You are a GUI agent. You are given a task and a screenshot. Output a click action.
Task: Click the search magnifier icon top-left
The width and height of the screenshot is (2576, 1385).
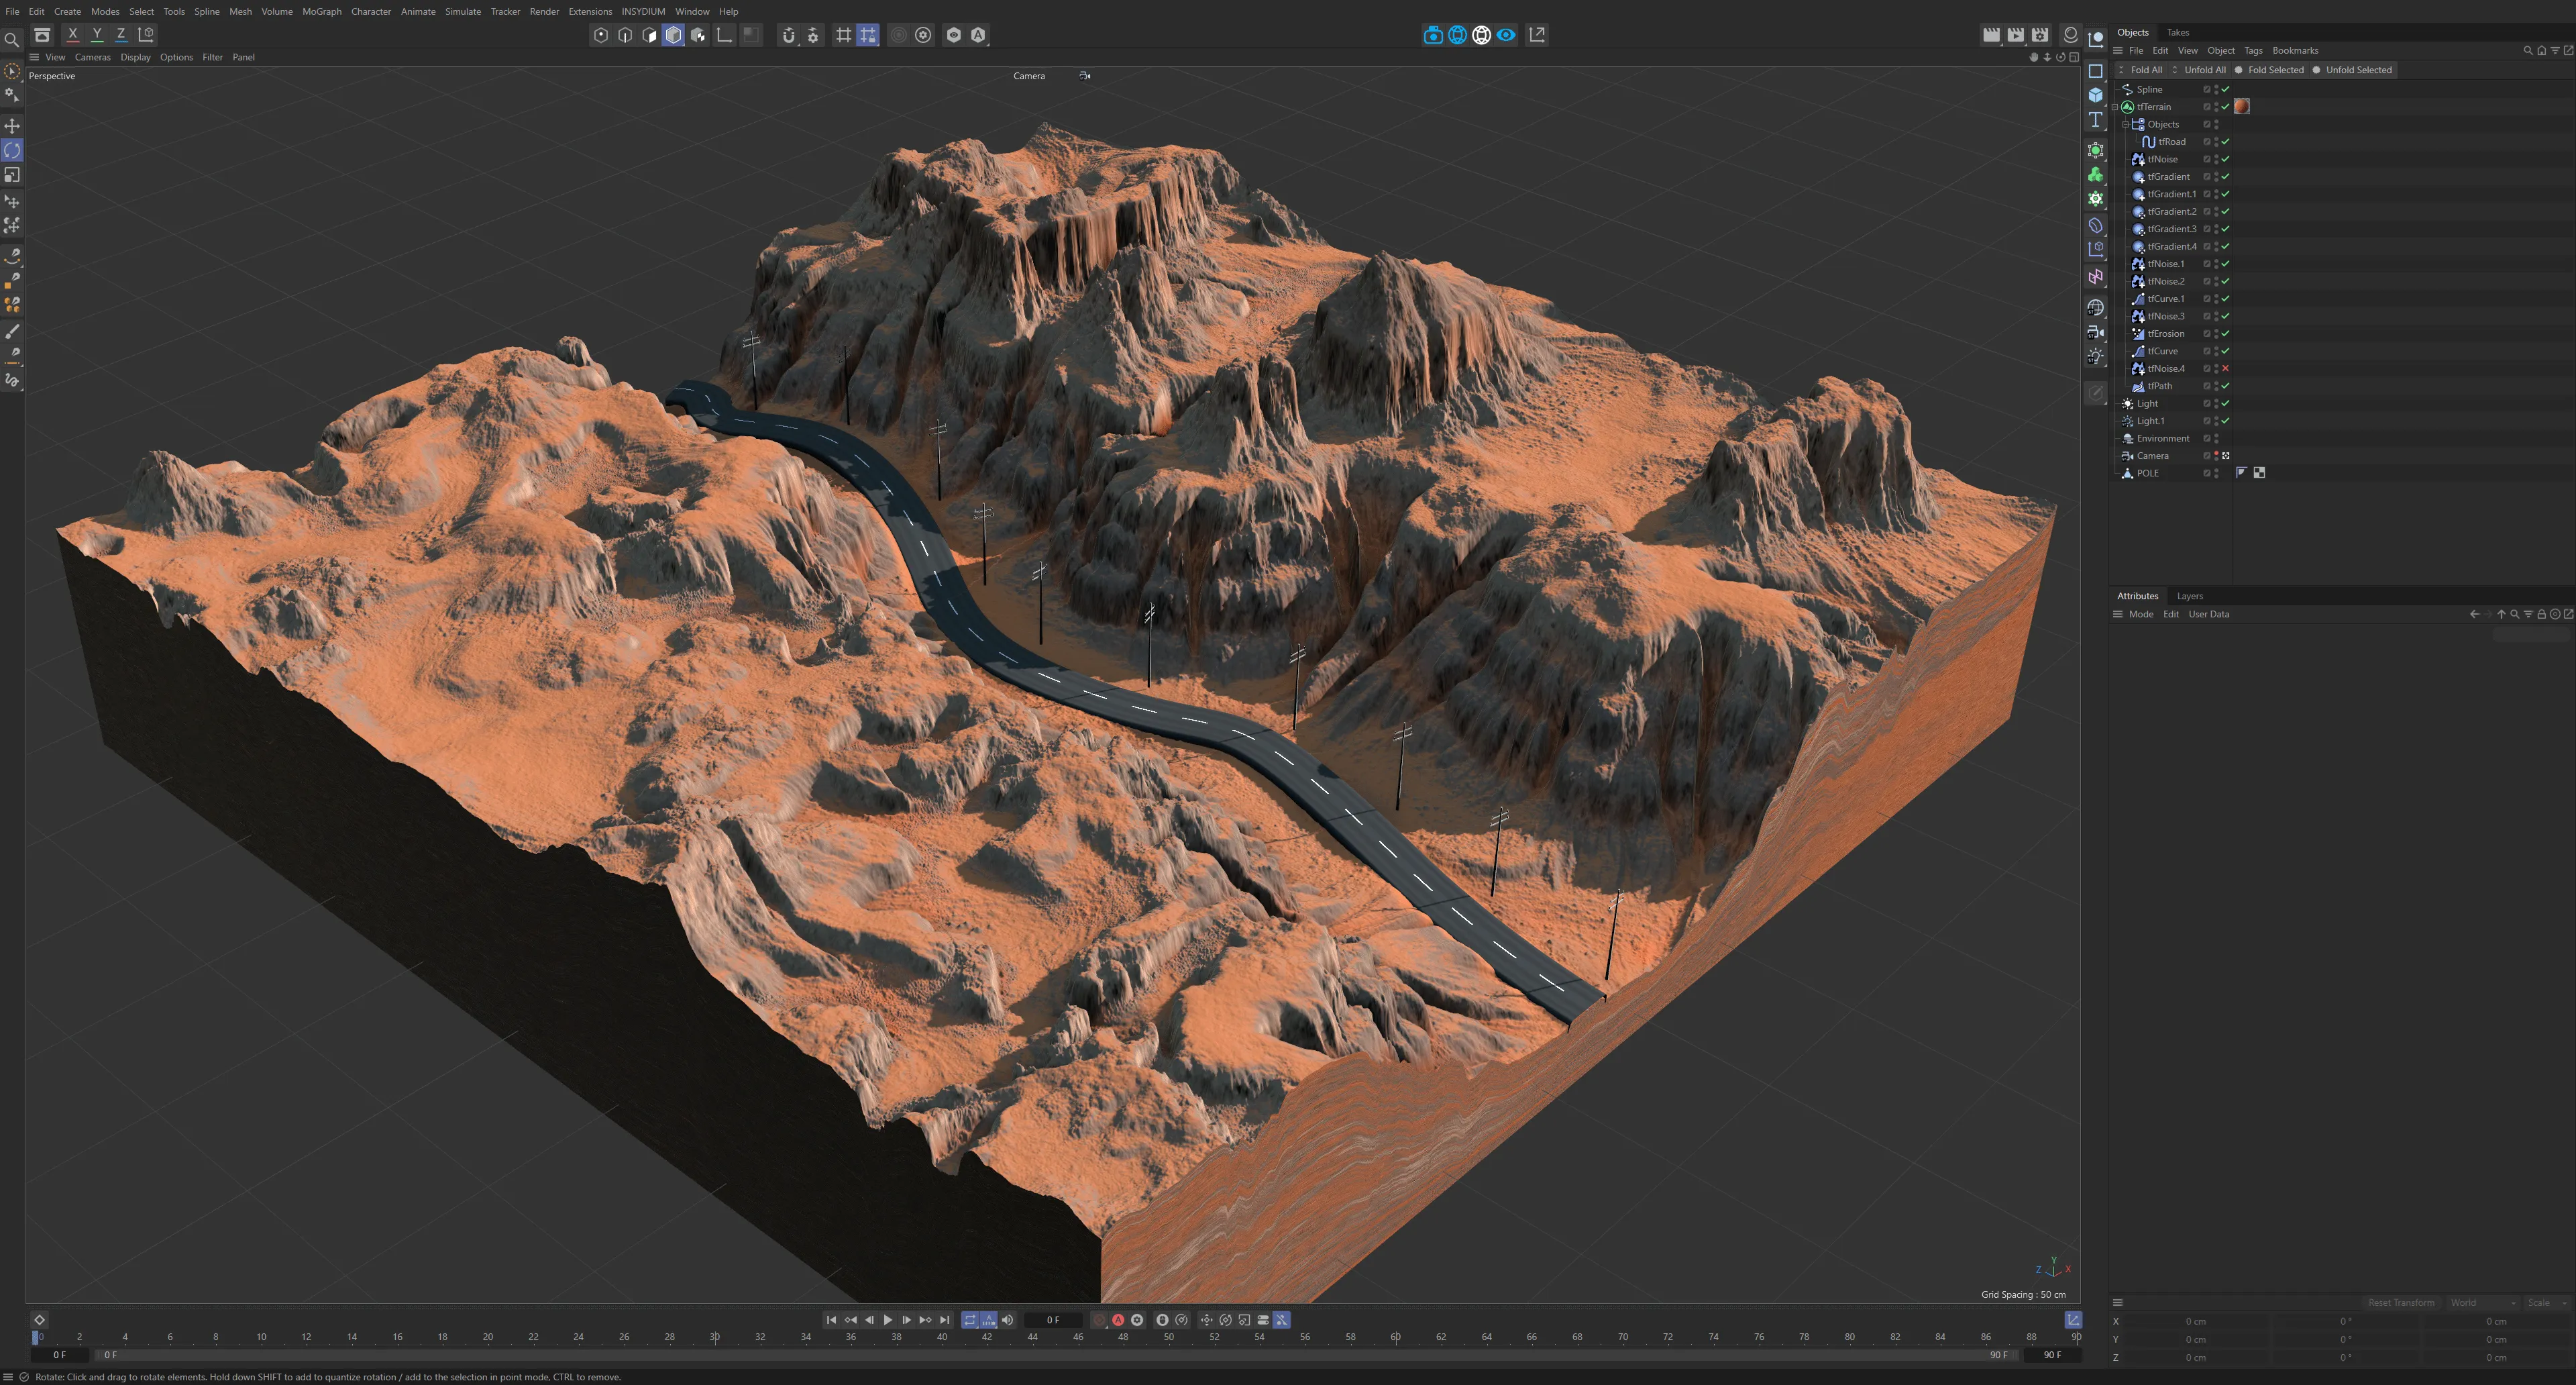[11, 40]
